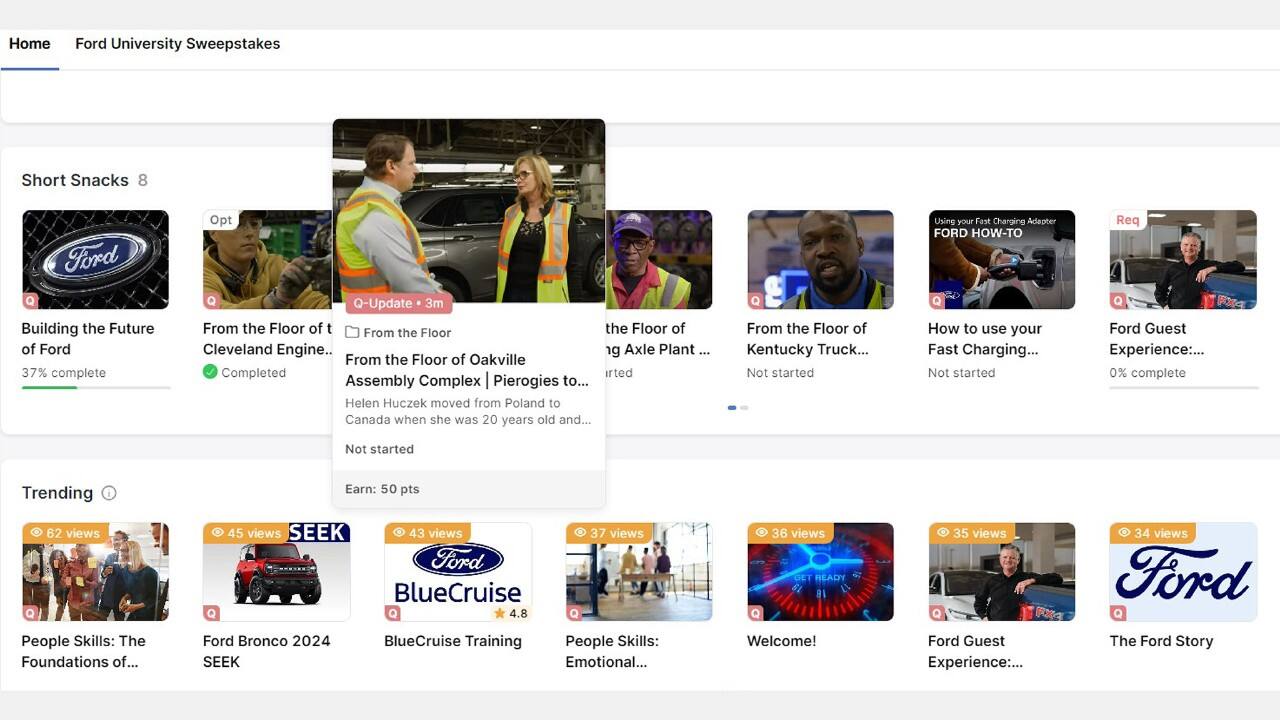Open trending Ford Guest Experience thumbnail
The image size is (1280, 720).
pyautogui.click(x=1002, y=572)
